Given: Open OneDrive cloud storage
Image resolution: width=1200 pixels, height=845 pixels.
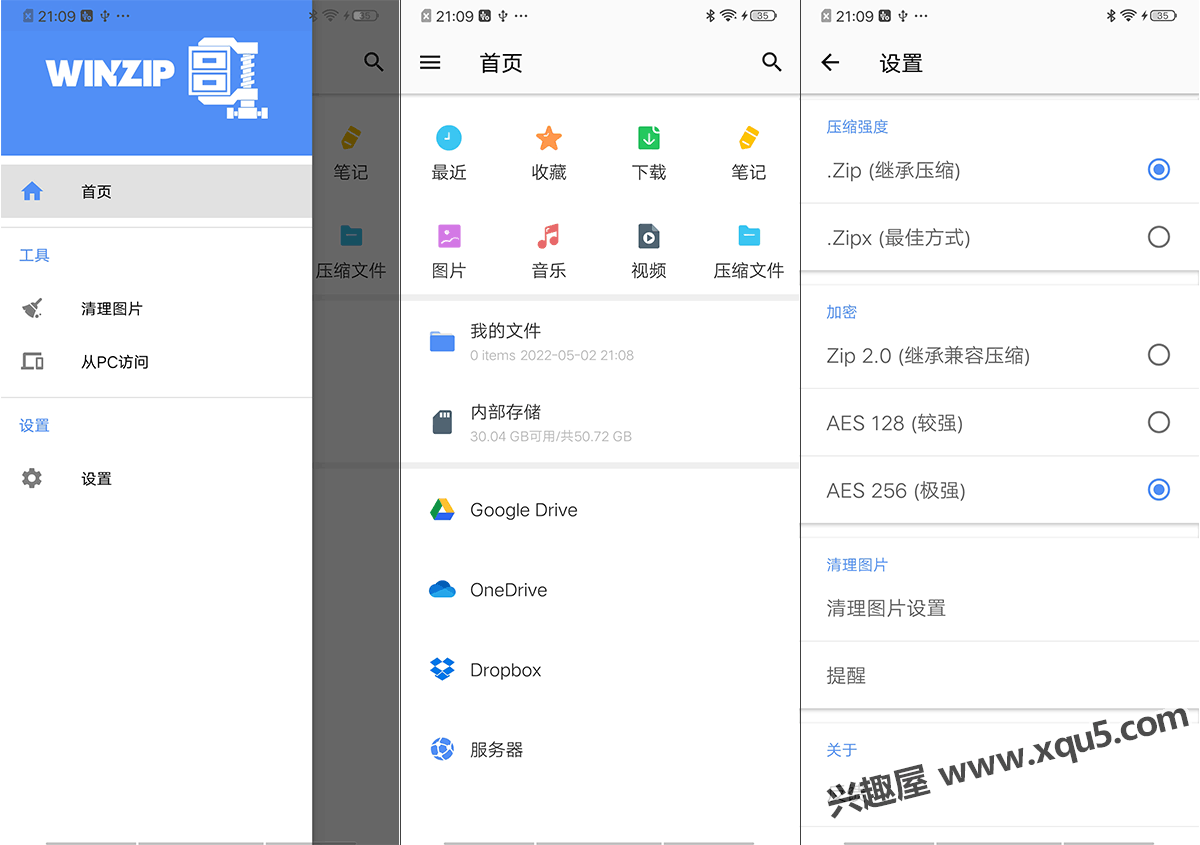Looking at the screenshot, I should tap(600, 590).
